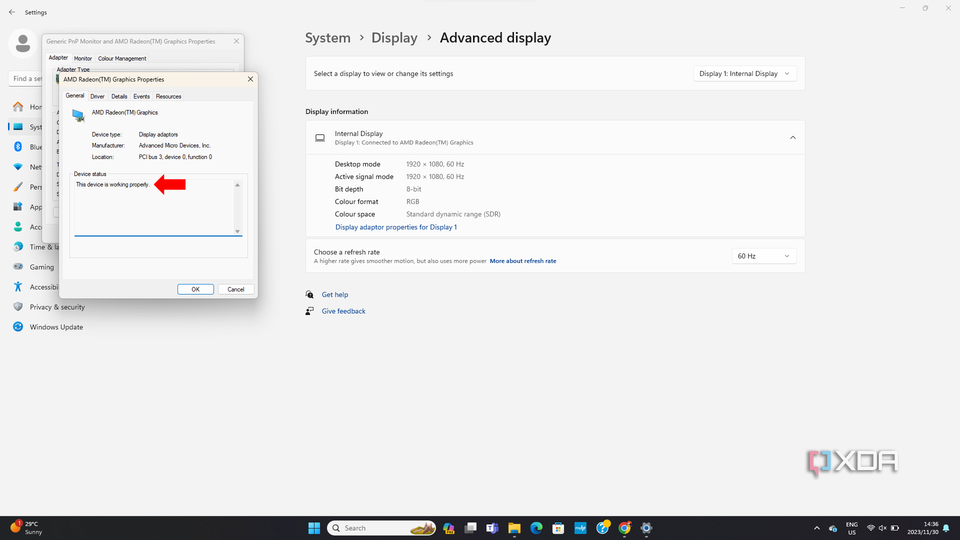Screen dimensions: 960x540
Task: Open Google Chrome from the taskbar
Action: coord(625,528)
